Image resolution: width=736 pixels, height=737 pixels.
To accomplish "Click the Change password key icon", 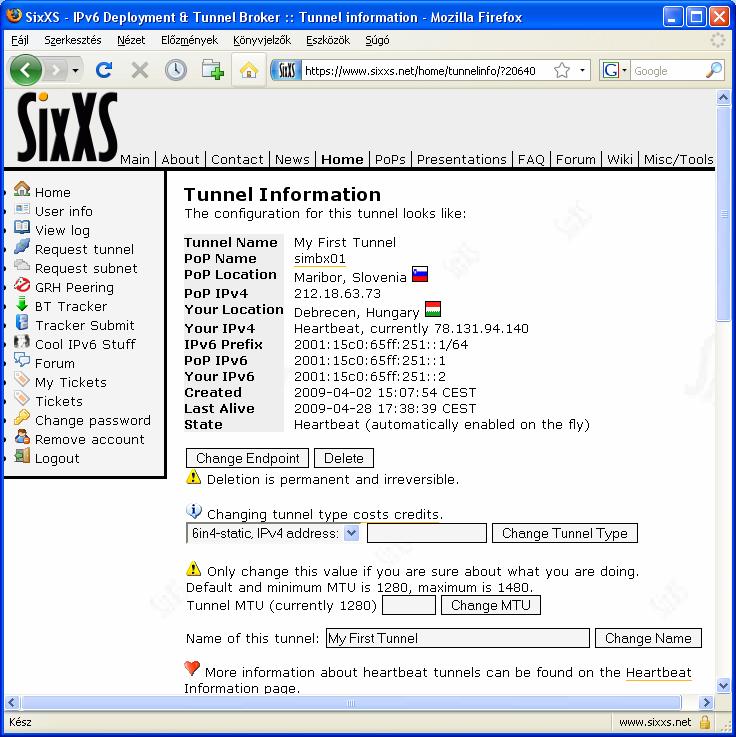I will click(x=22, y=417).
